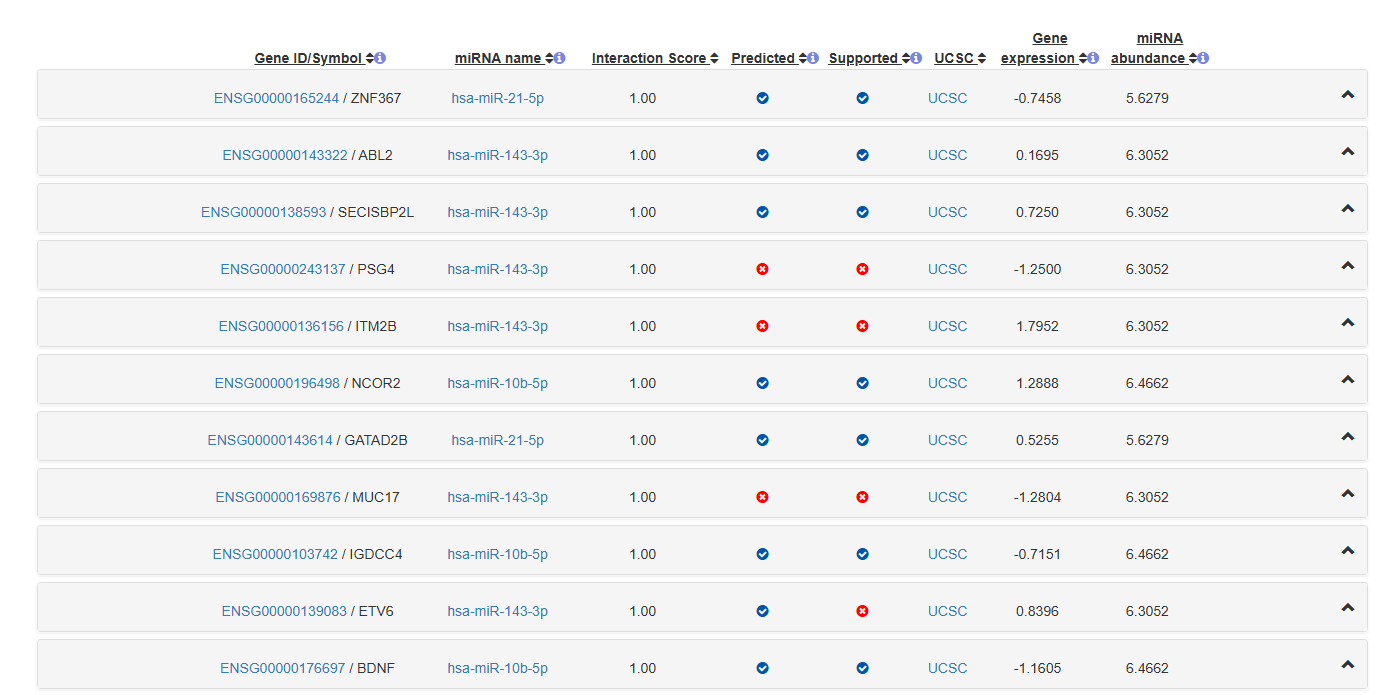Open hsa-miR-21-5p link in GATAD2B row

point(497,440)
